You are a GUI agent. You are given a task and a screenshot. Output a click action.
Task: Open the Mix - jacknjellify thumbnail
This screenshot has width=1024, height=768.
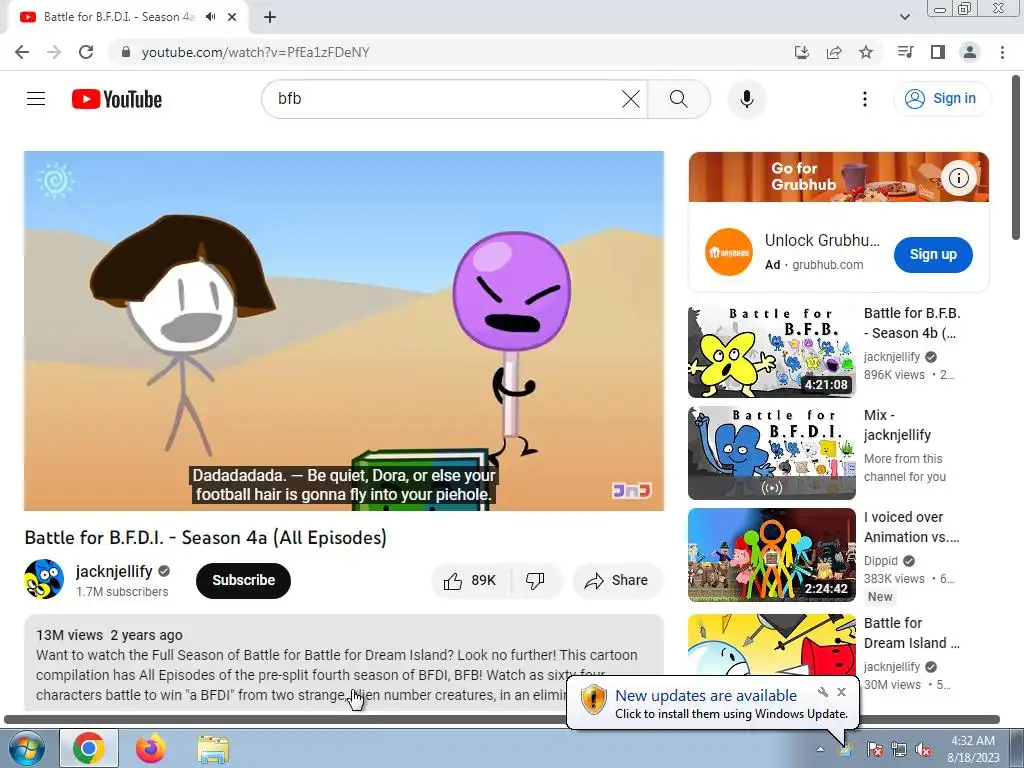point(771,453)
